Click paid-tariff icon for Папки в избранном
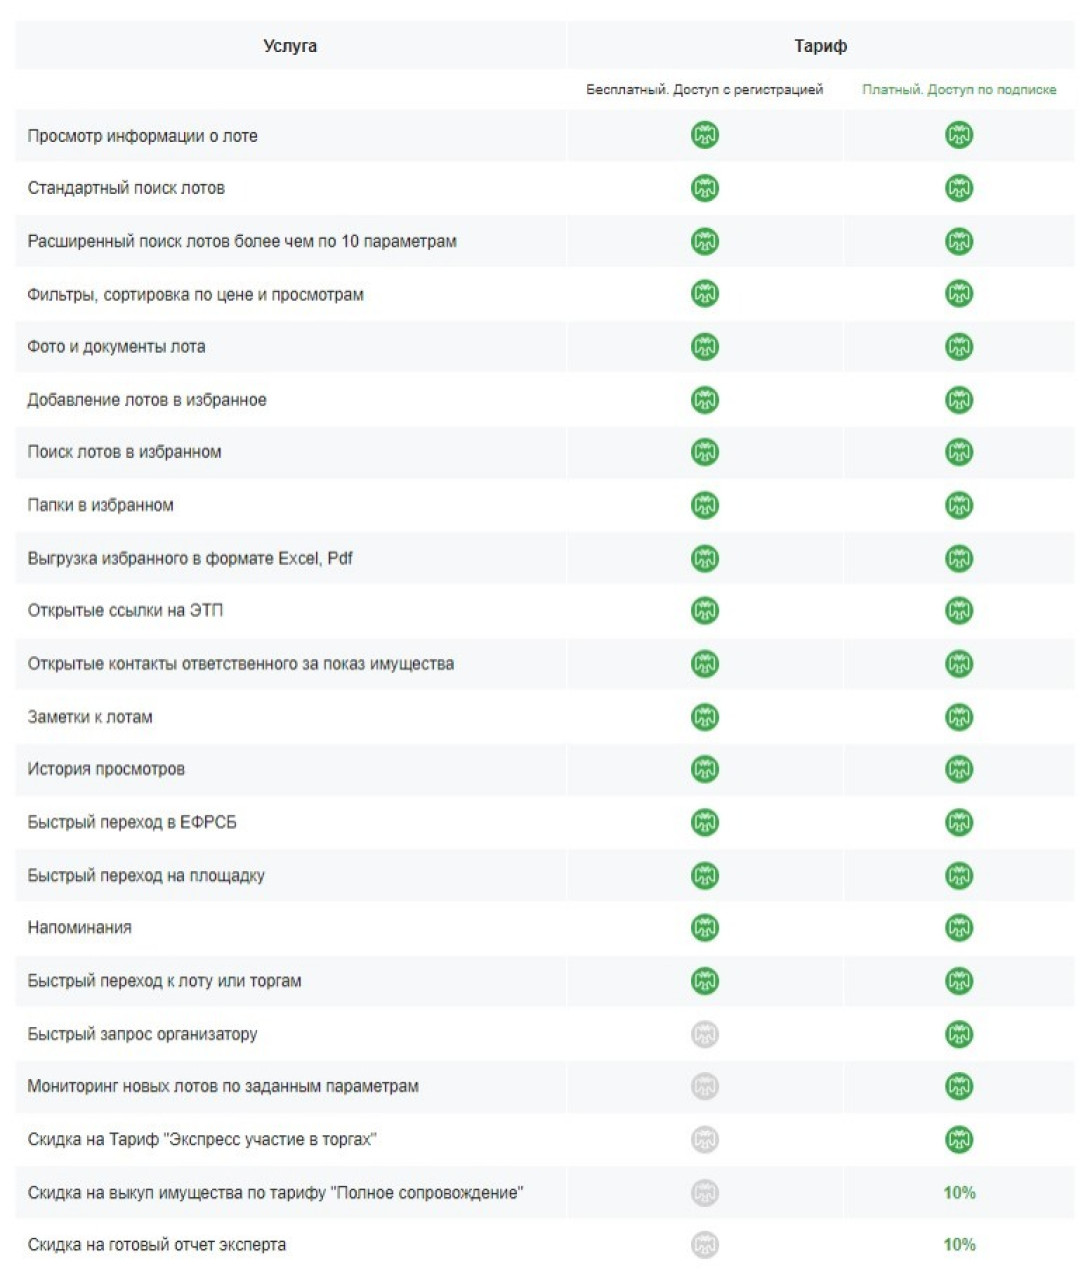The width and height of the screenshot is (1090, 1280). 959,505
